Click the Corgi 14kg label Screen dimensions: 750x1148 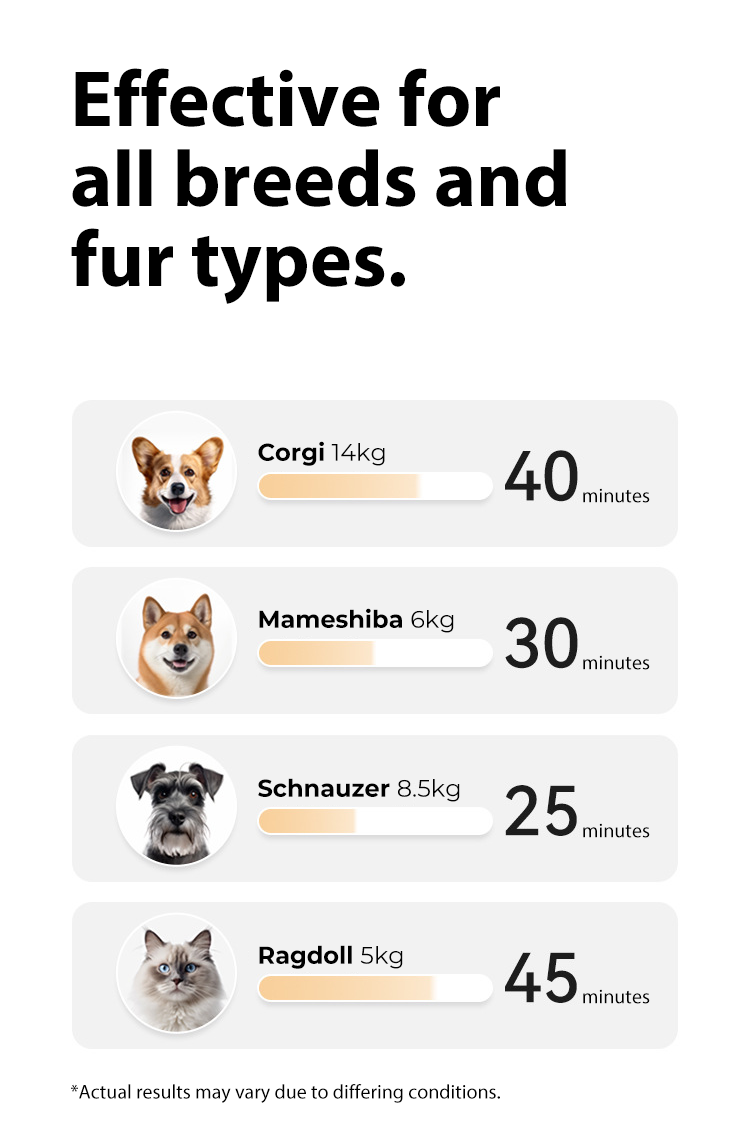[321, 453]
